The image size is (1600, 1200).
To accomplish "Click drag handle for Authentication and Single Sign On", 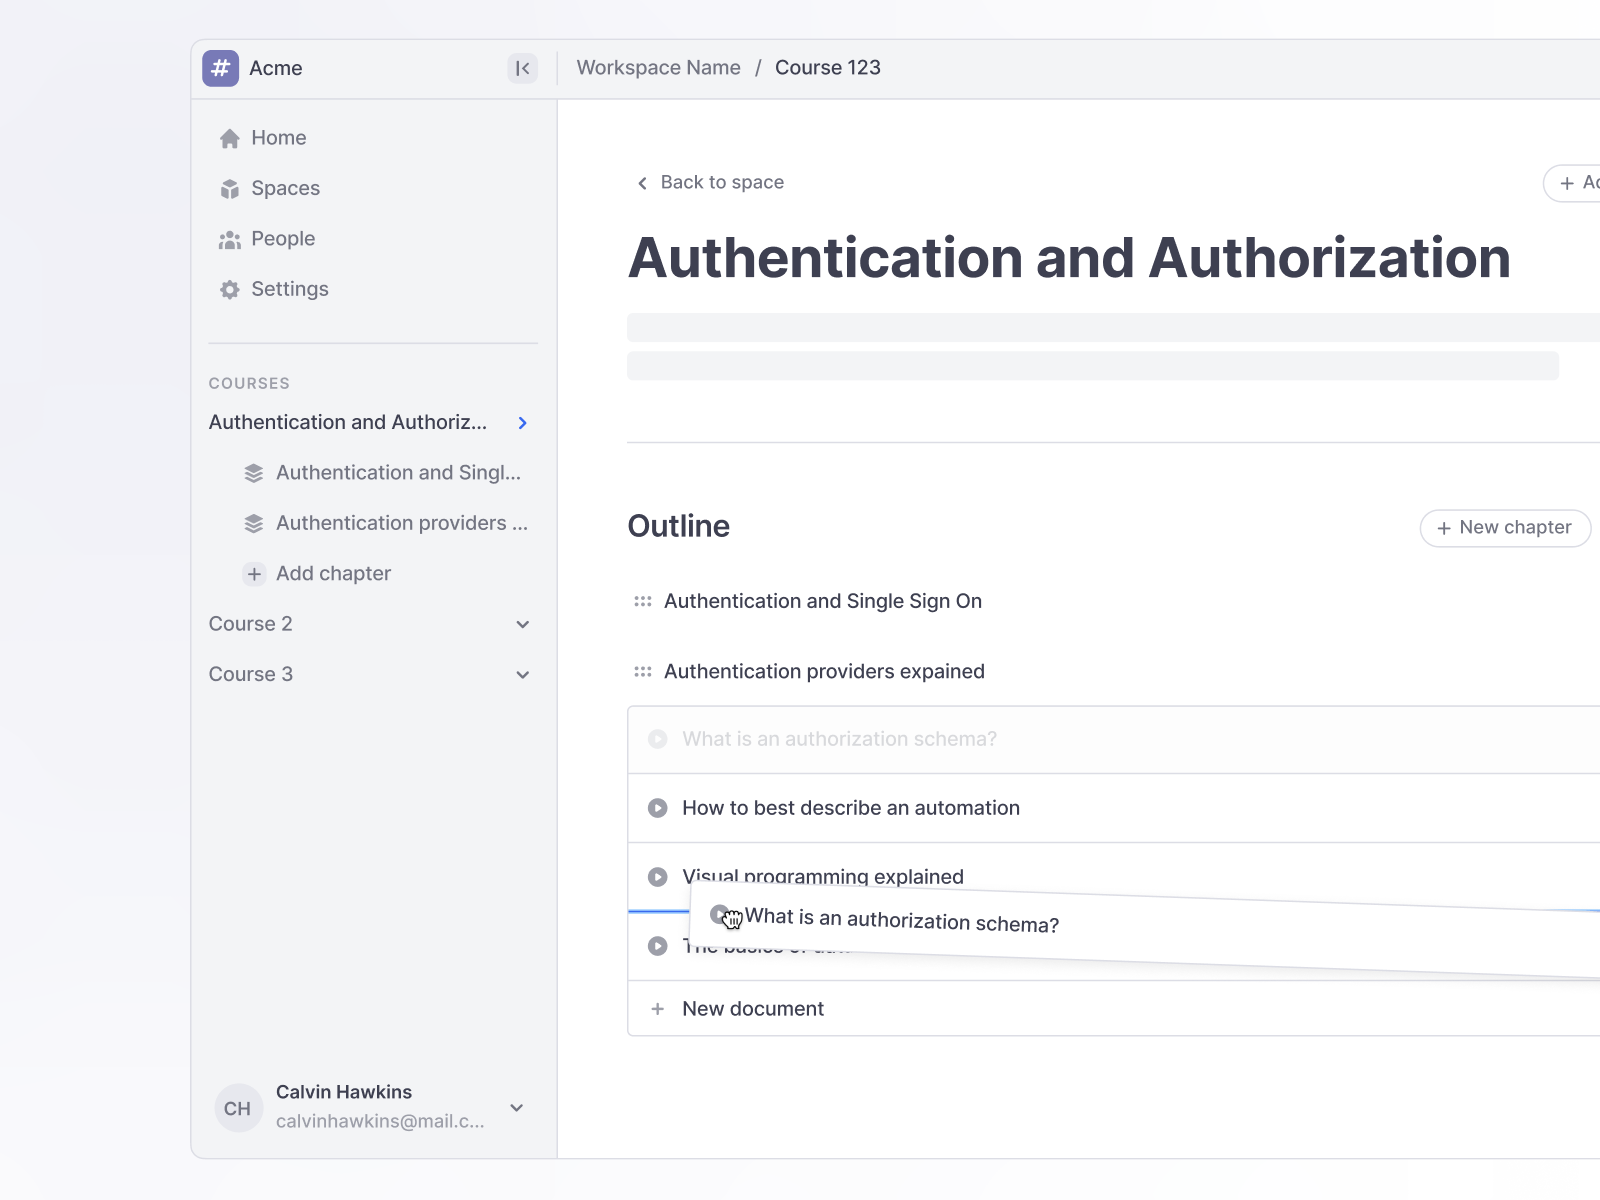I will pos(643,602).
